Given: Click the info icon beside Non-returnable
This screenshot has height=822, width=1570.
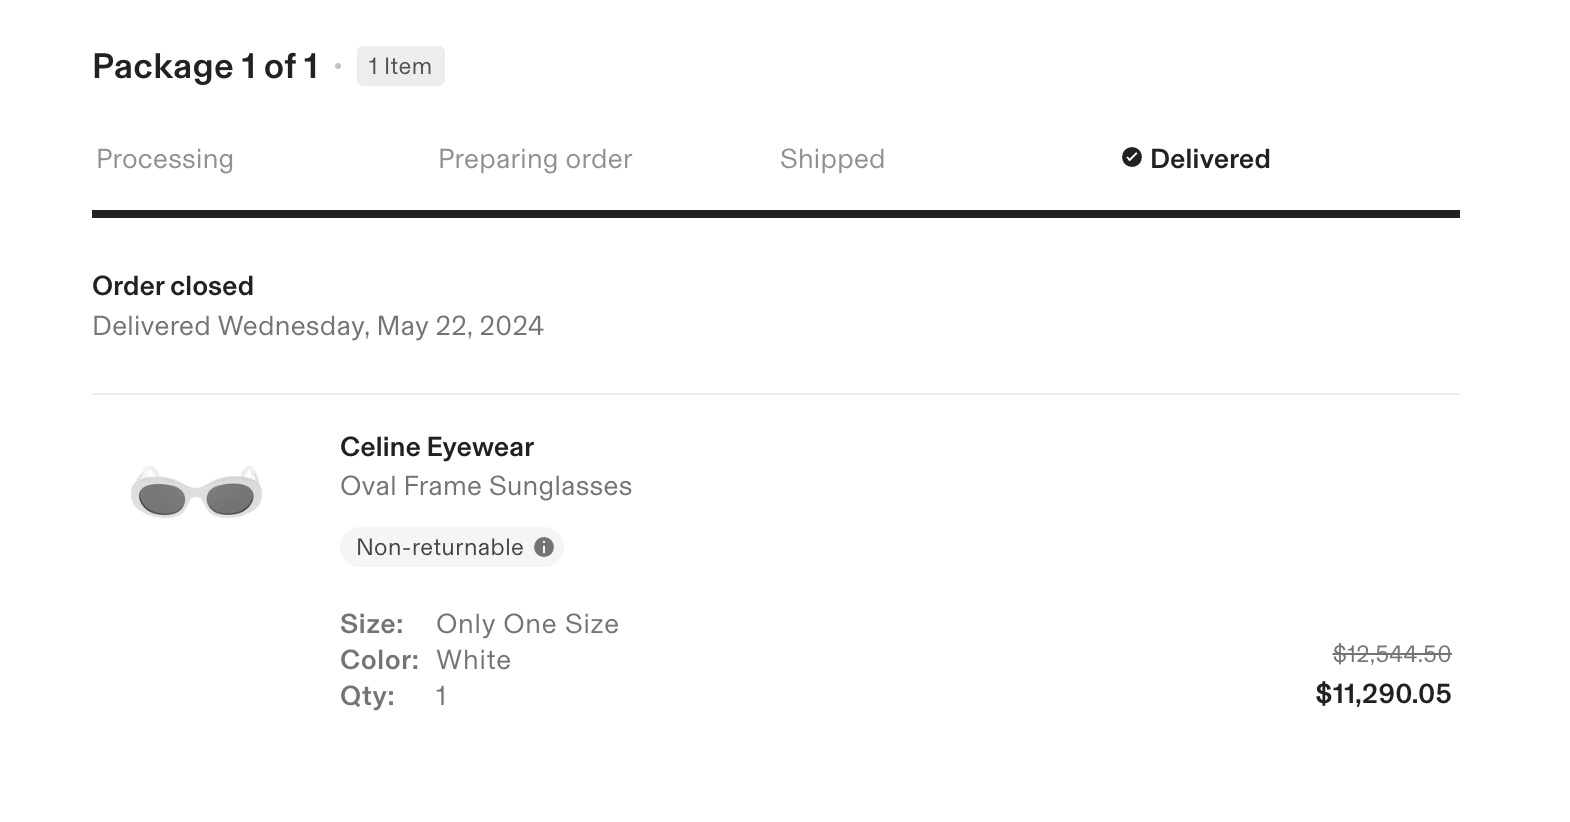Looking at the screenshot, I should [x=544, y=547].
